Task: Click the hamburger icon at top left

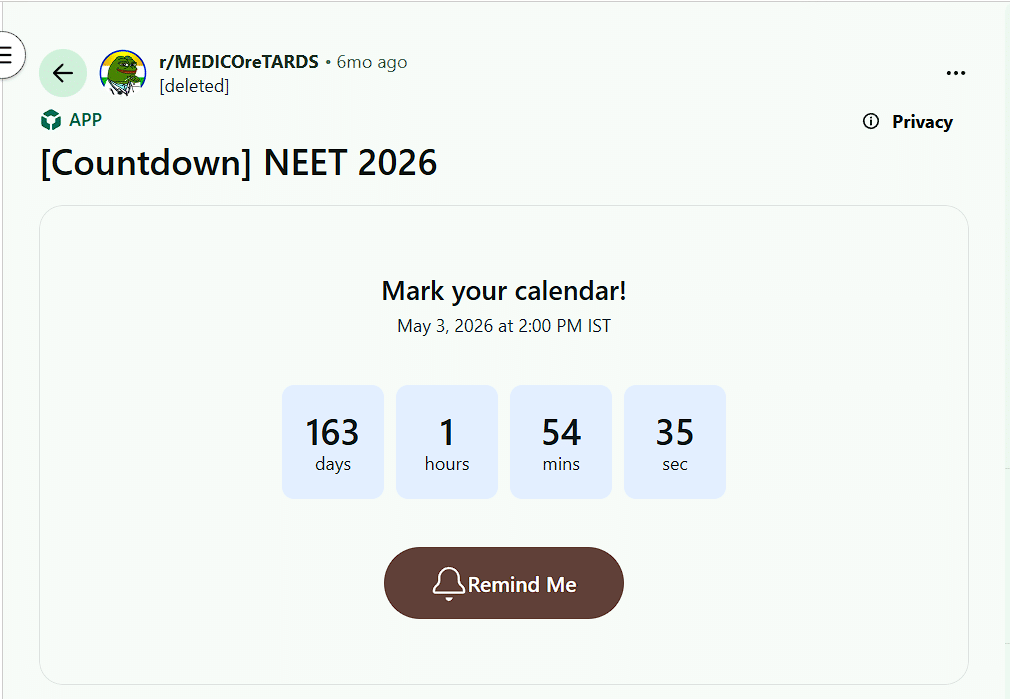Action: 5,54
